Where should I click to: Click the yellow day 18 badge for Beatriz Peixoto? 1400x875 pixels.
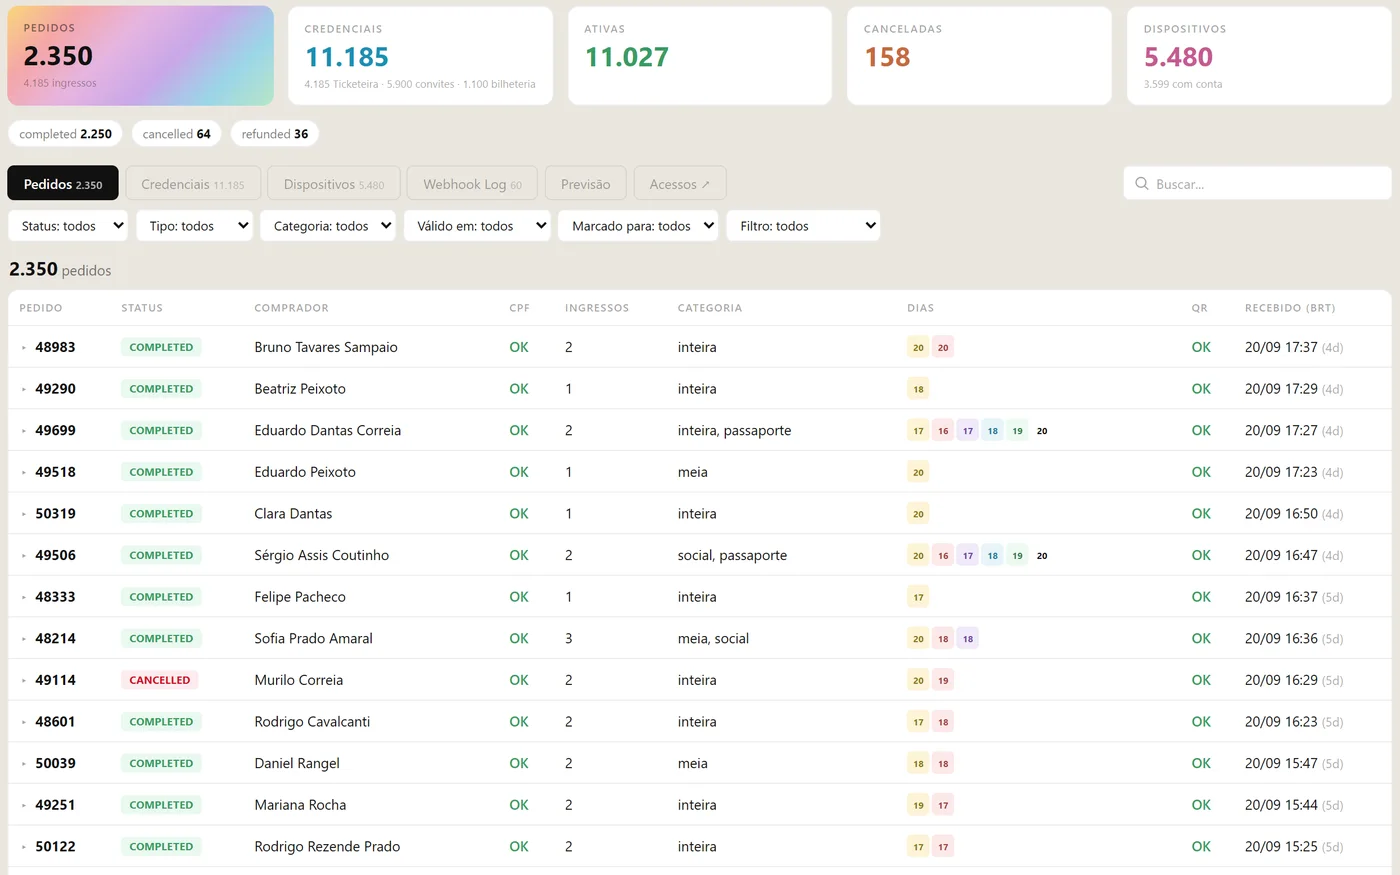918,389
